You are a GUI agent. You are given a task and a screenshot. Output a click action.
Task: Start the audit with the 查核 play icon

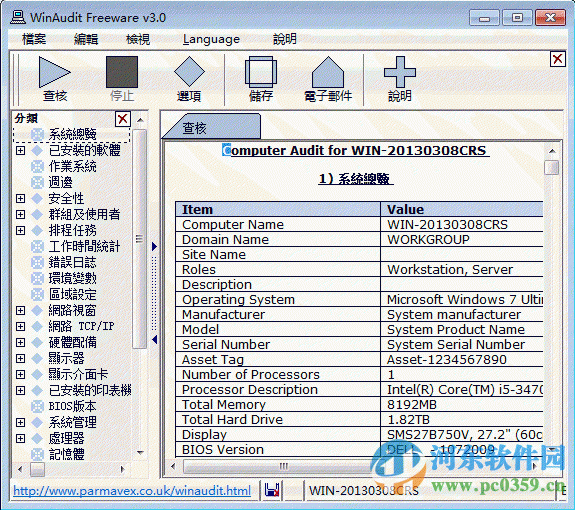(x=55, y=72)
